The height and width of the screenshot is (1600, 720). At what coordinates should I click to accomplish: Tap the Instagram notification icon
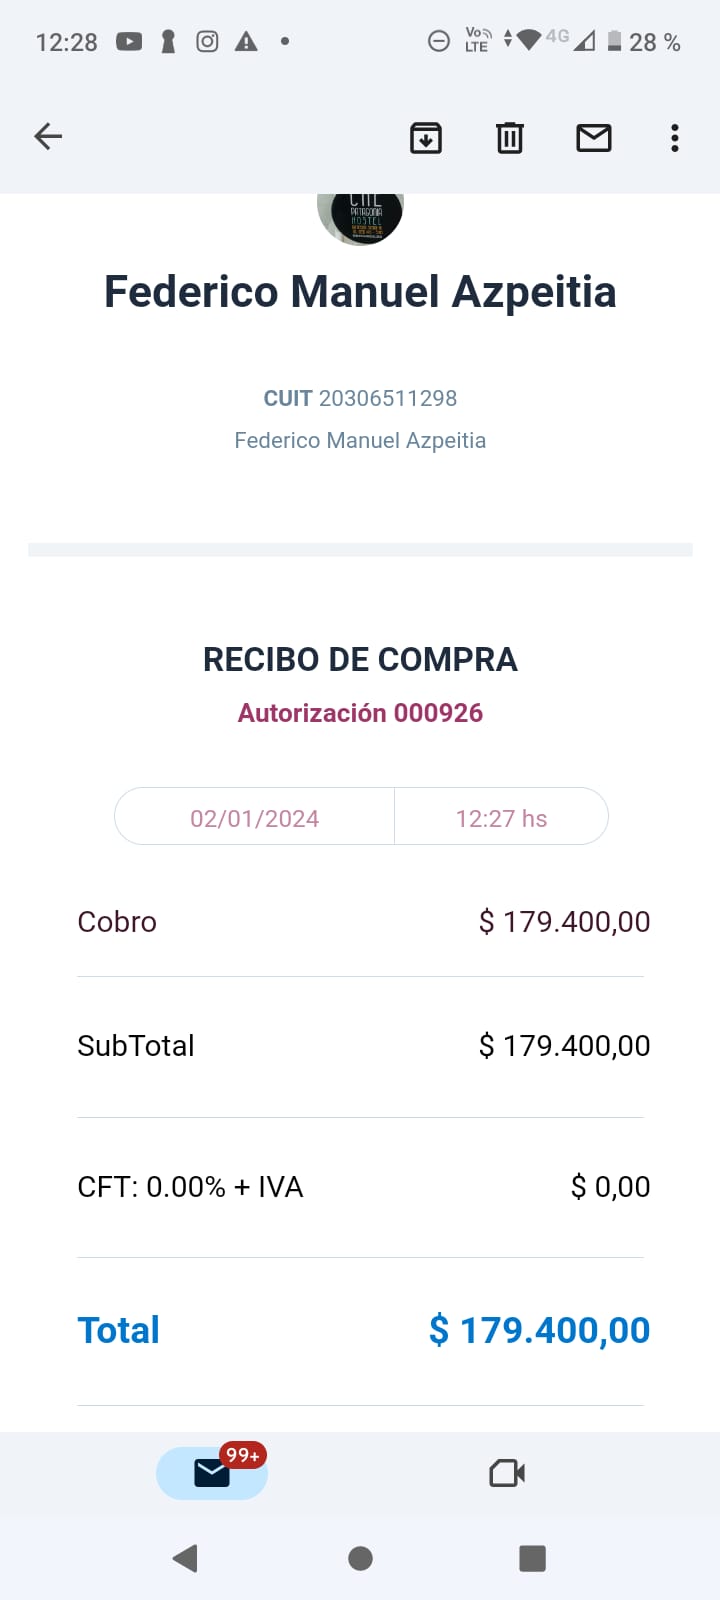pos(207,42)
